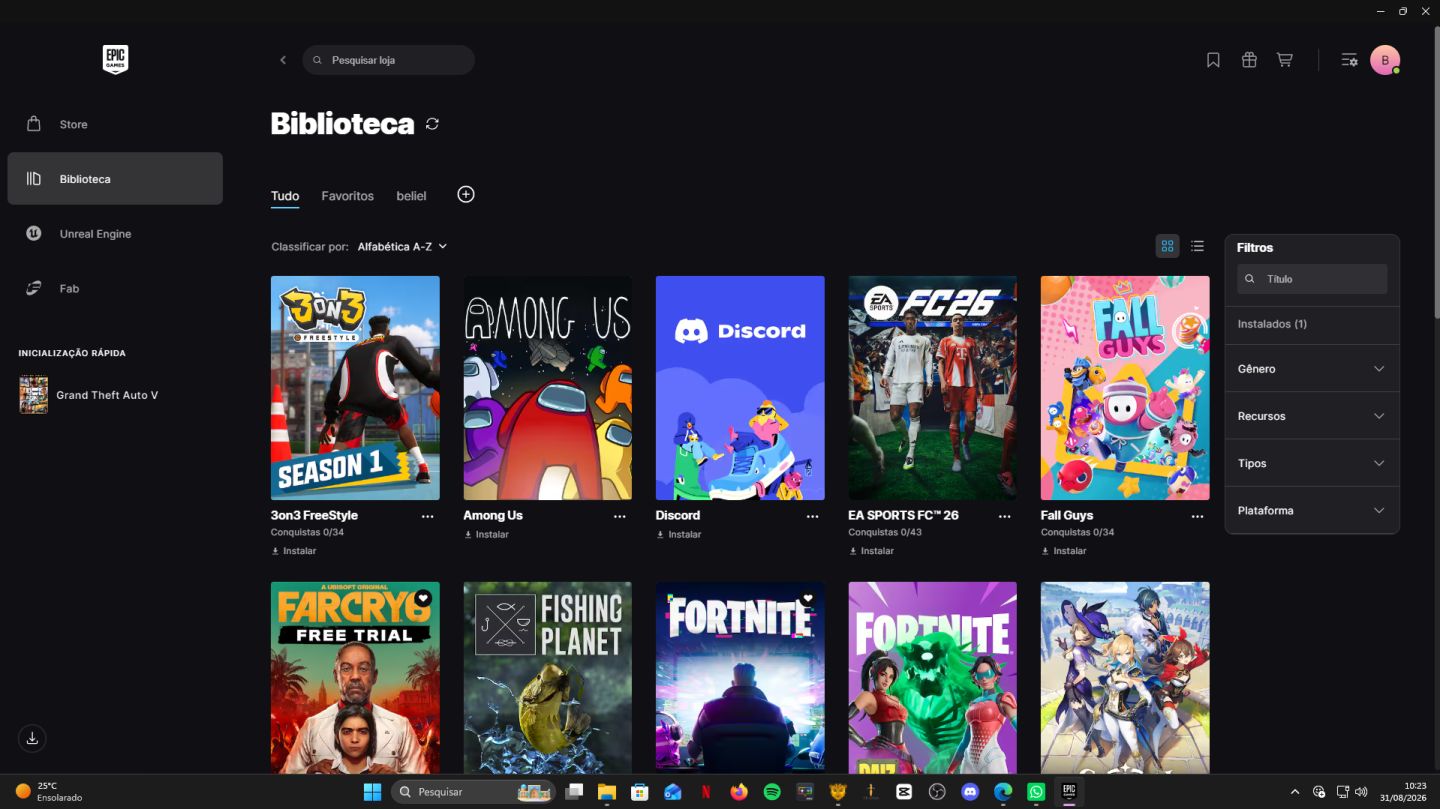Open options menu for 3on3 FreeStyle
The image size is (1440, 809).
click(428, 516)
